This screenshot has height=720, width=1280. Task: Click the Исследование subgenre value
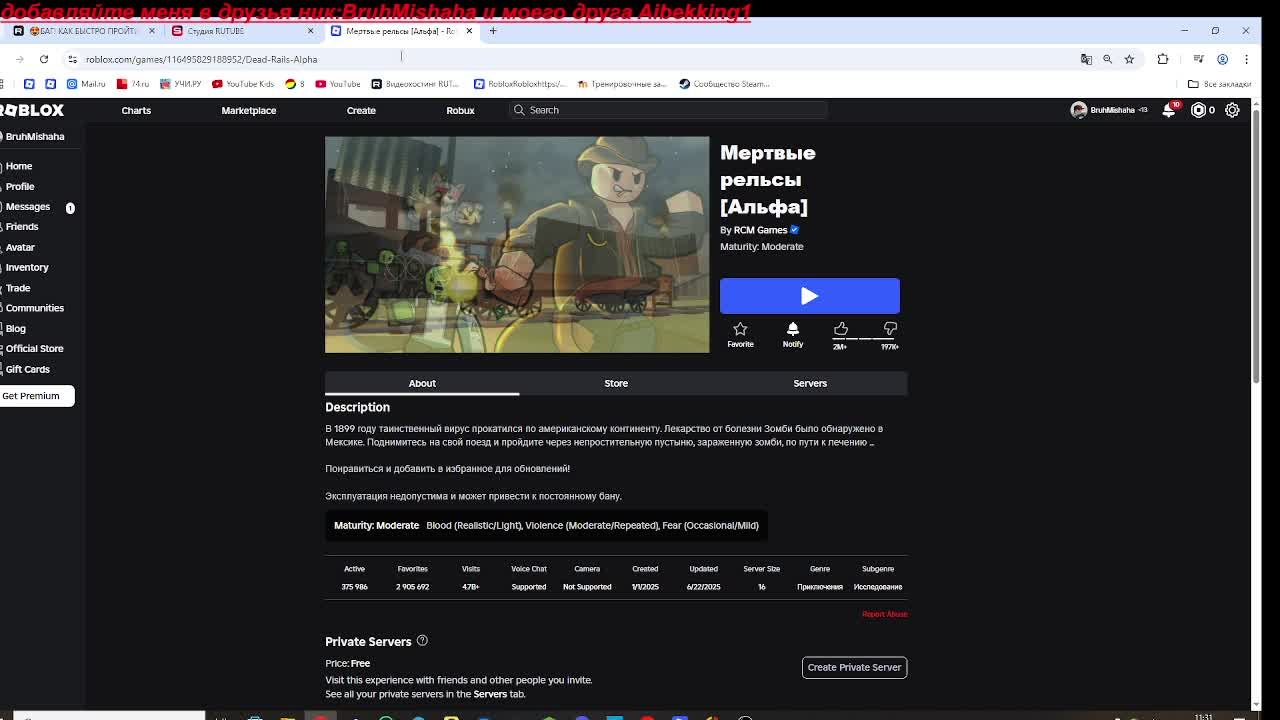tap(878, 587)
